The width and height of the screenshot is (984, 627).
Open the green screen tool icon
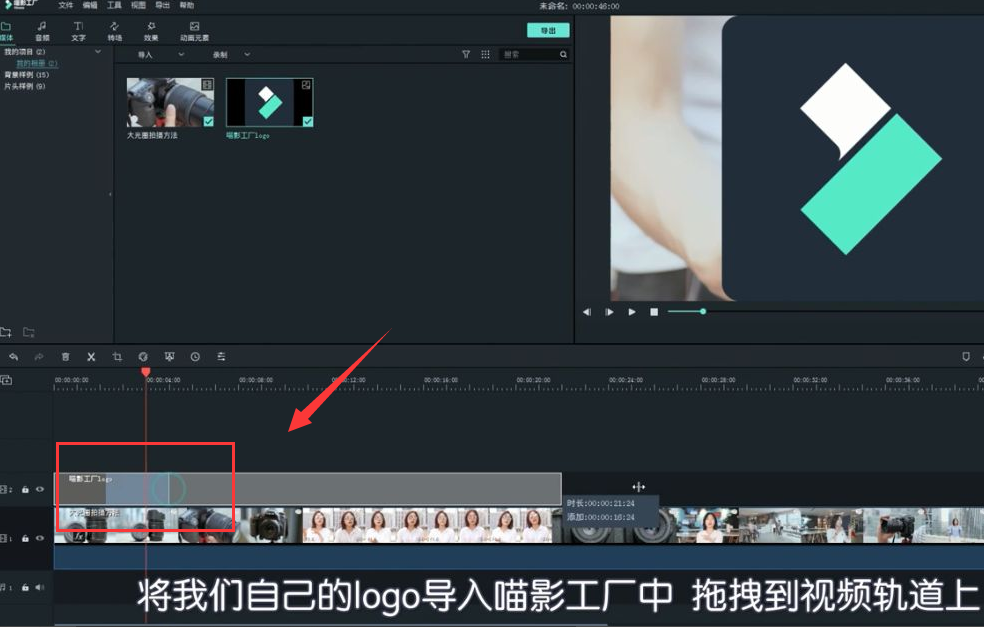click(x=169, y=356)
